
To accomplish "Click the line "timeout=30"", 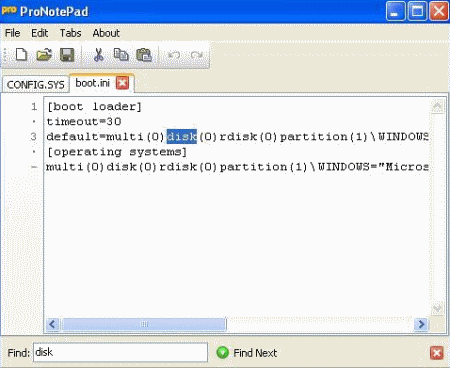I will coord(84,122).
